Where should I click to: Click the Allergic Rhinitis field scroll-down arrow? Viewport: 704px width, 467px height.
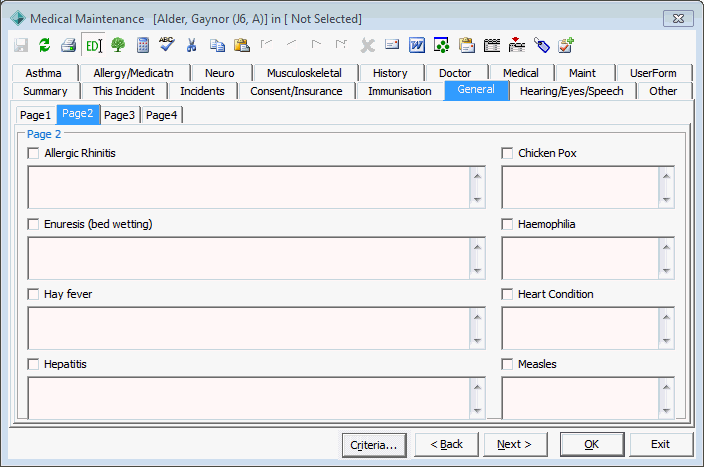pos(477,199)
